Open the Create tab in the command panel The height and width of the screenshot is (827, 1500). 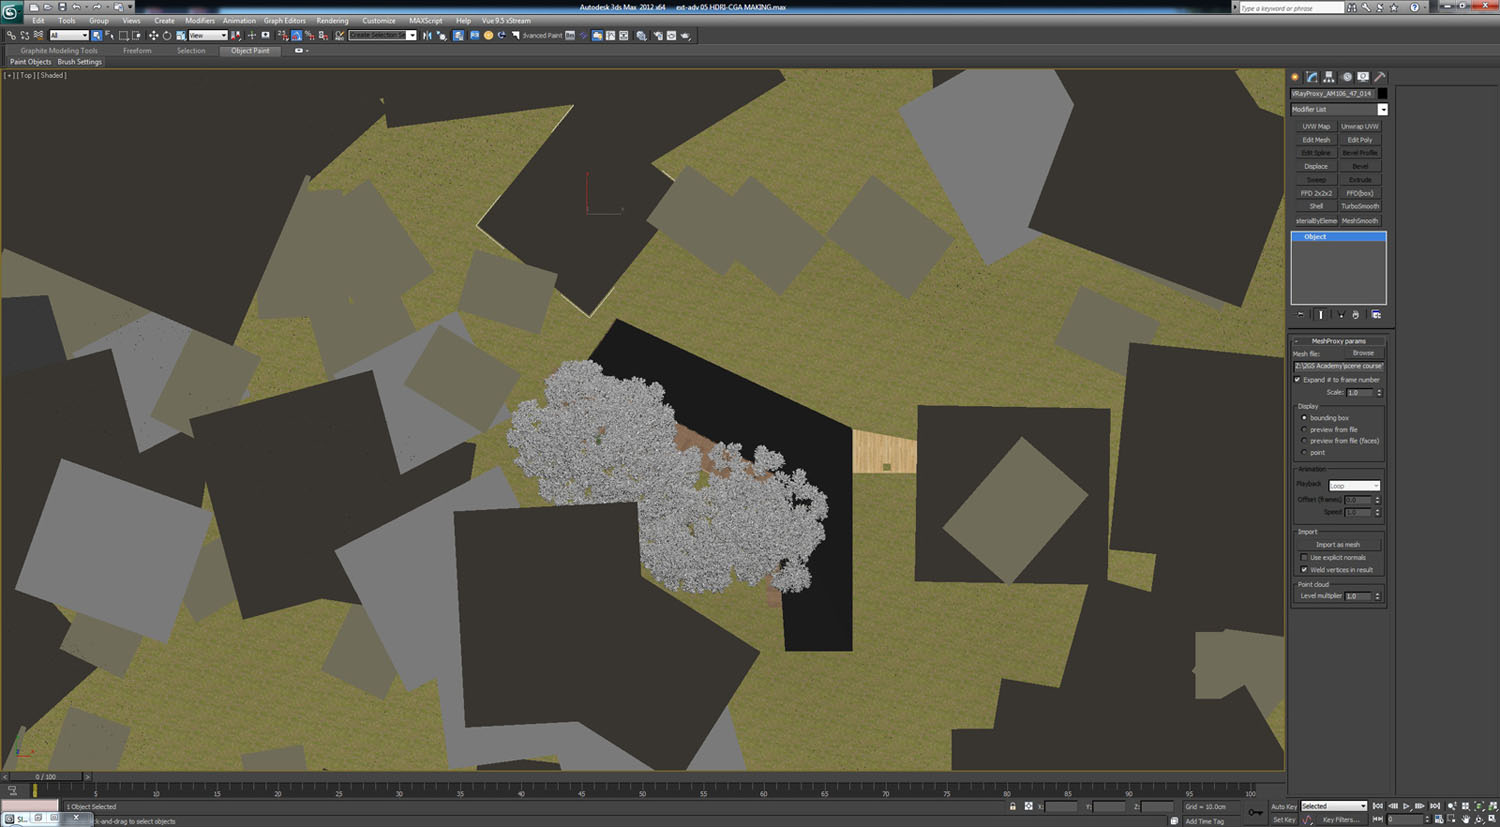pos(1295,77)
